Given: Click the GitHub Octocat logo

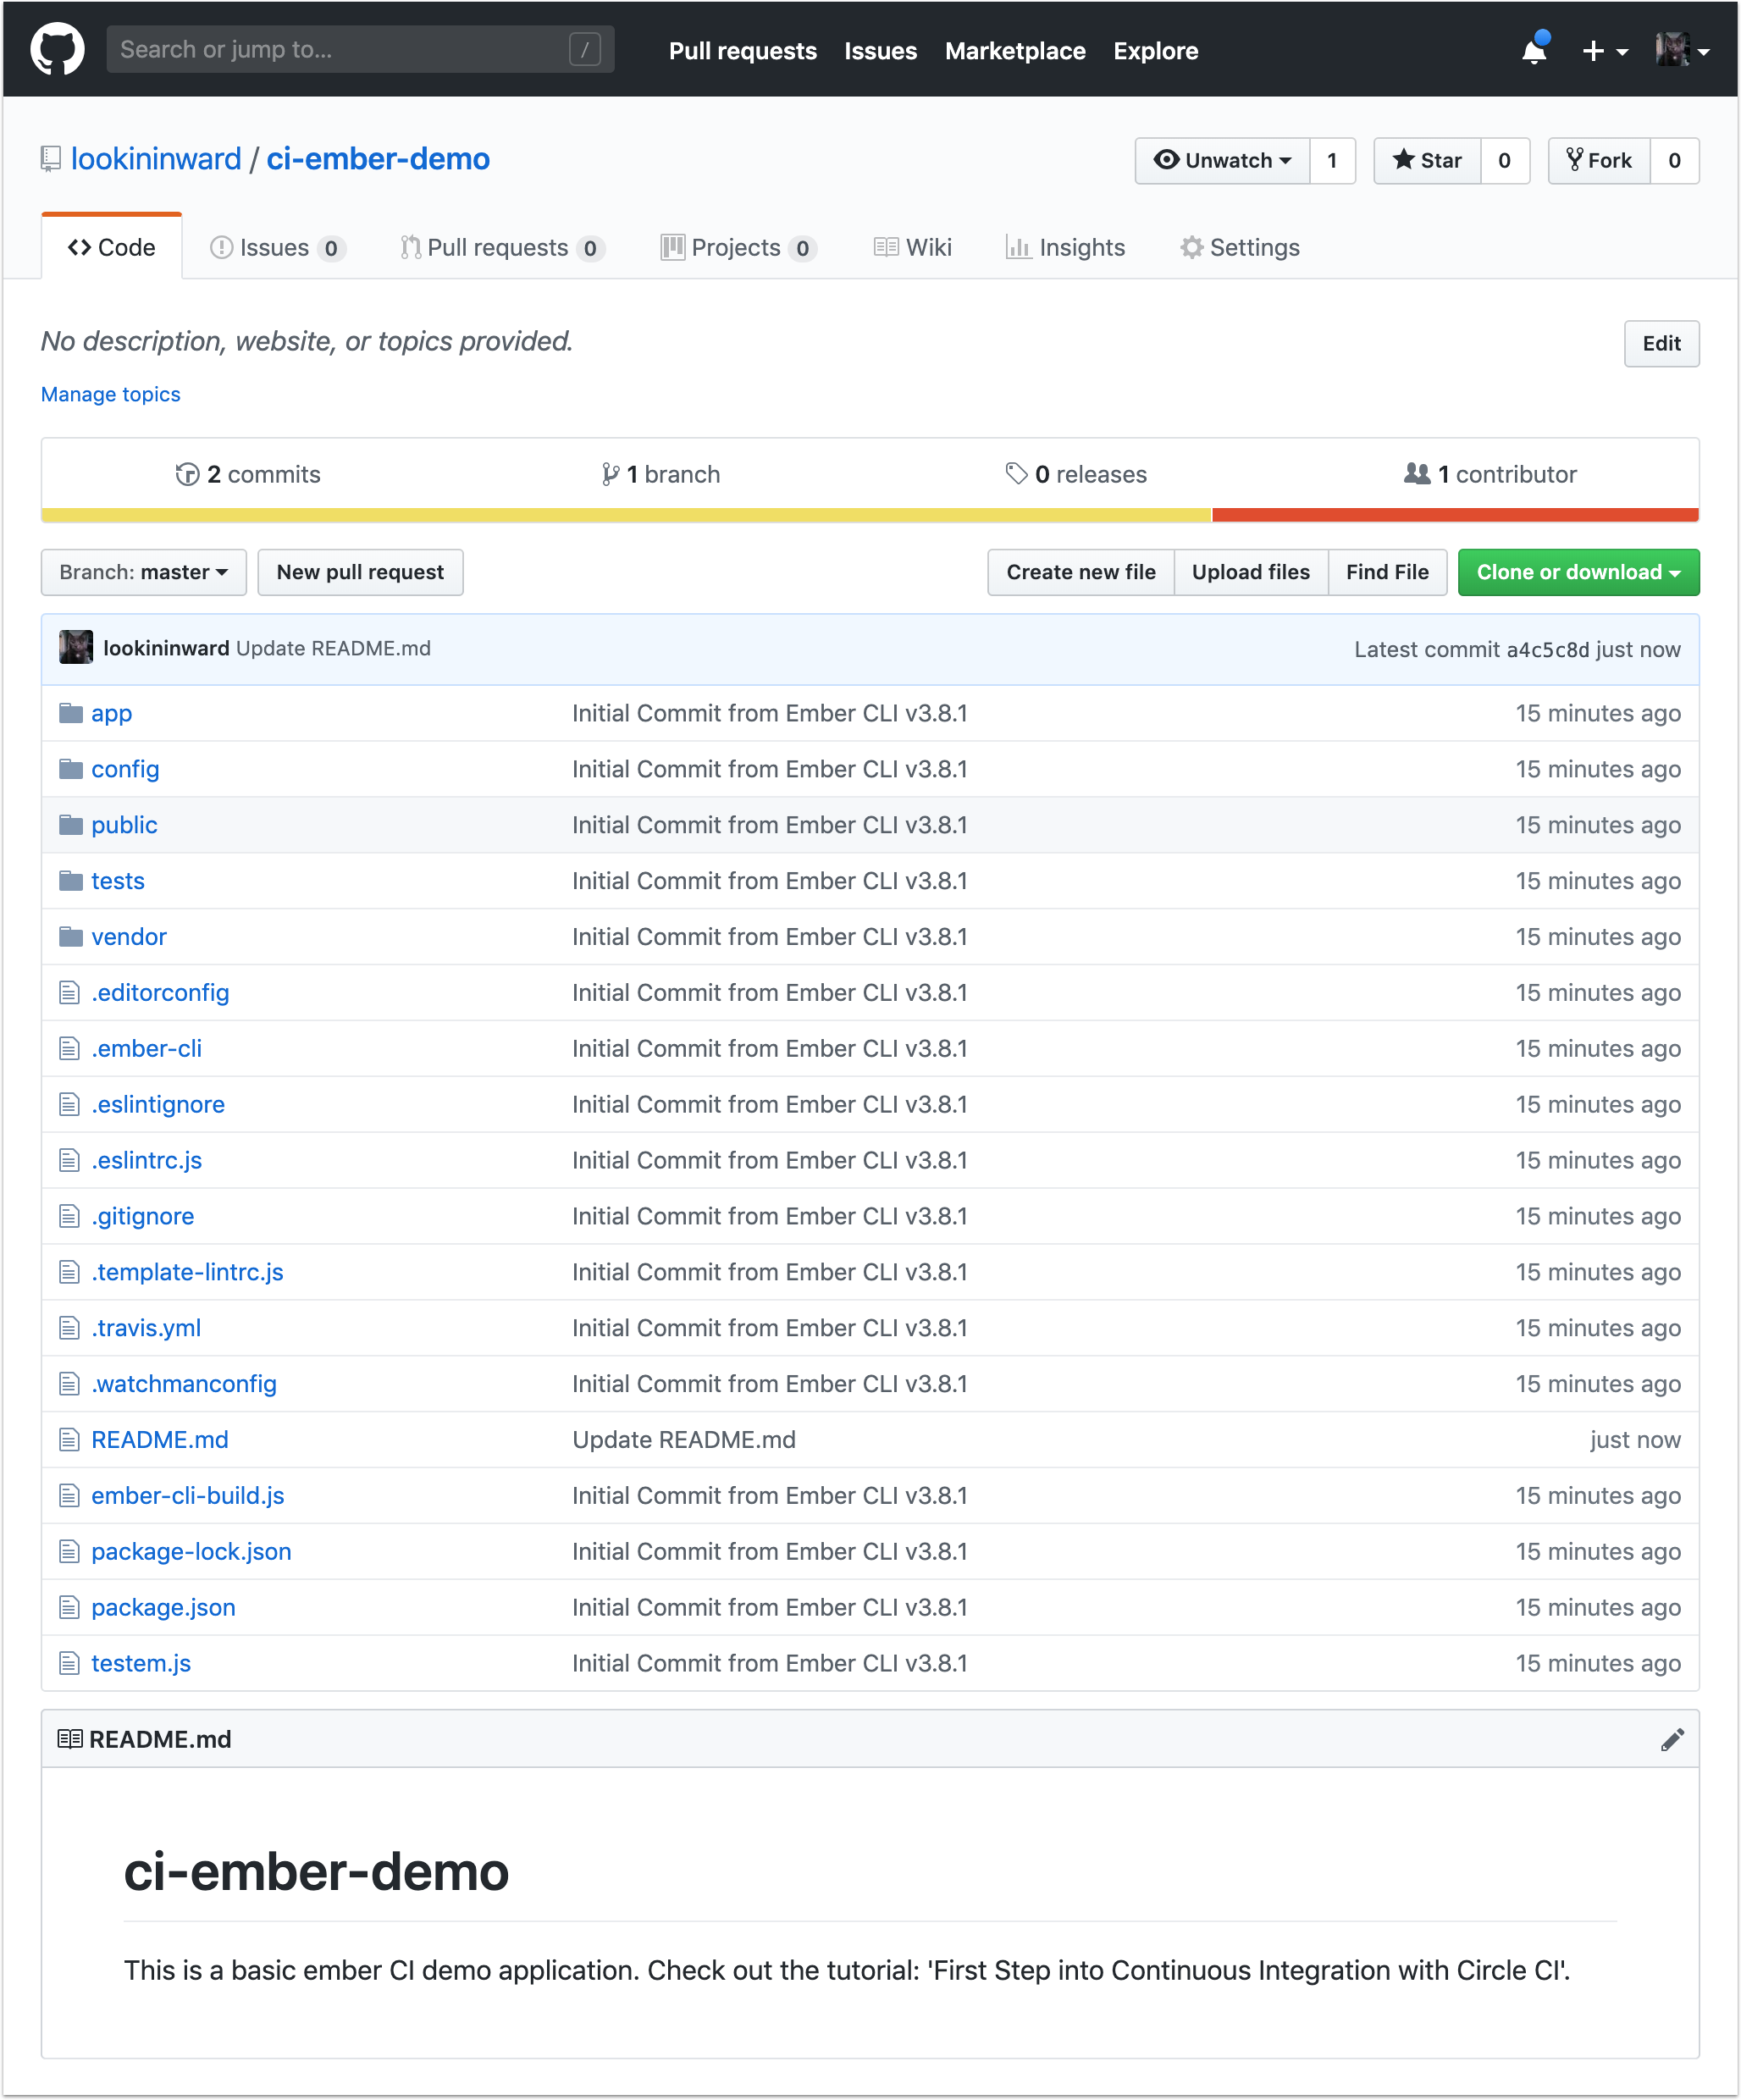Looking at the screenshot, I should (58, 48).
